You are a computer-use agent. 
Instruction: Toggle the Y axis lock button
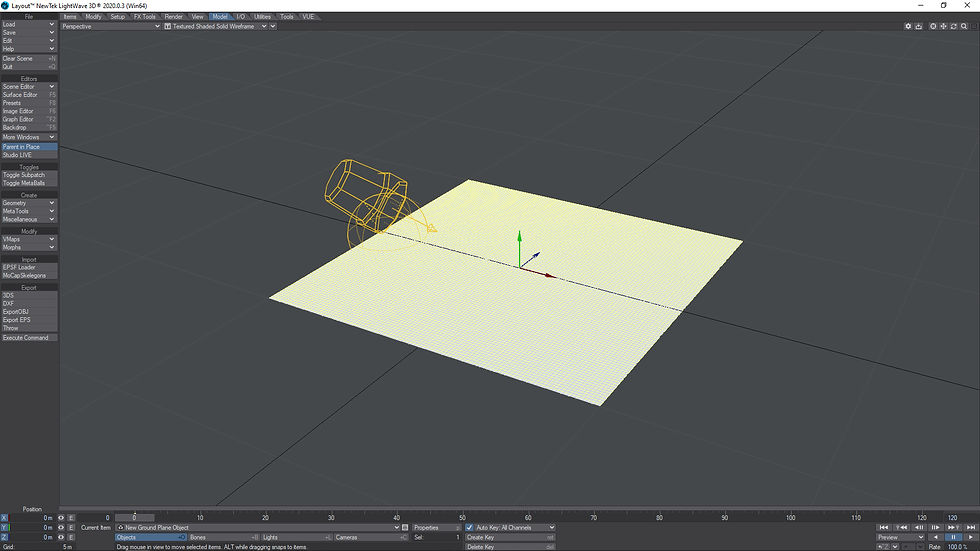4,527
